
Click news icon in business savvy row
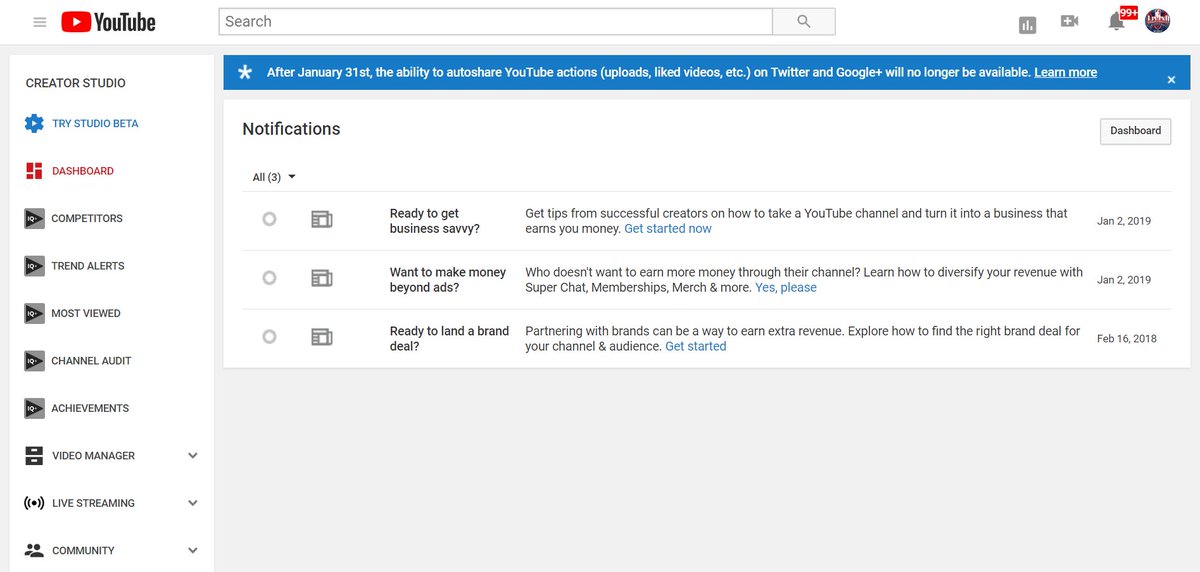pyautogui.click(x=321, y=220)
